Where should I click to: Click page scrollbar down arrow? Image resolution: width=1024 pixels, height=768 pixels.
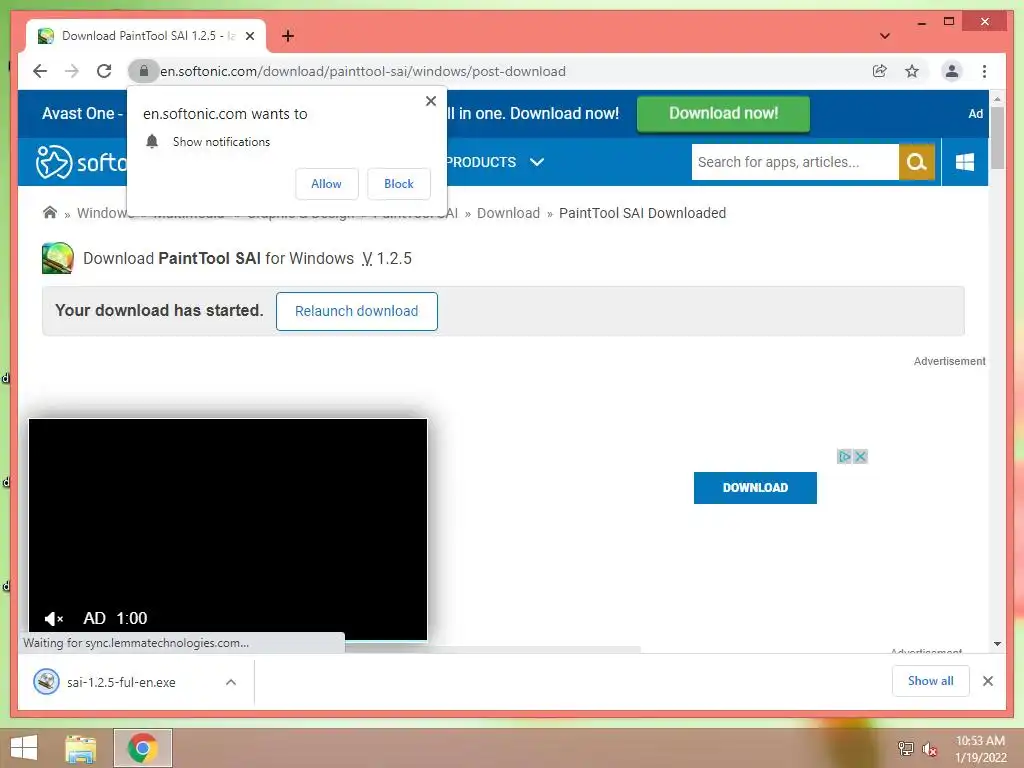point(997,644)
